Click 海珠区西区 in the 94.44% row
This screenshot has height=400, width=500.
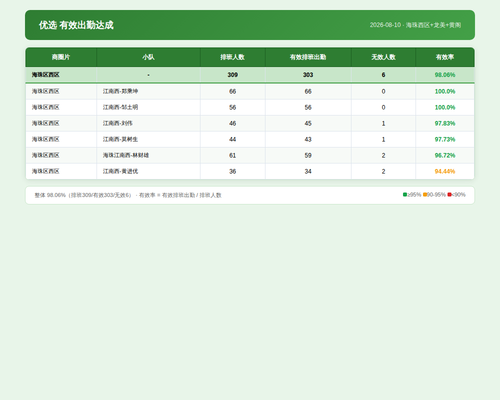[x=45, y=171]
